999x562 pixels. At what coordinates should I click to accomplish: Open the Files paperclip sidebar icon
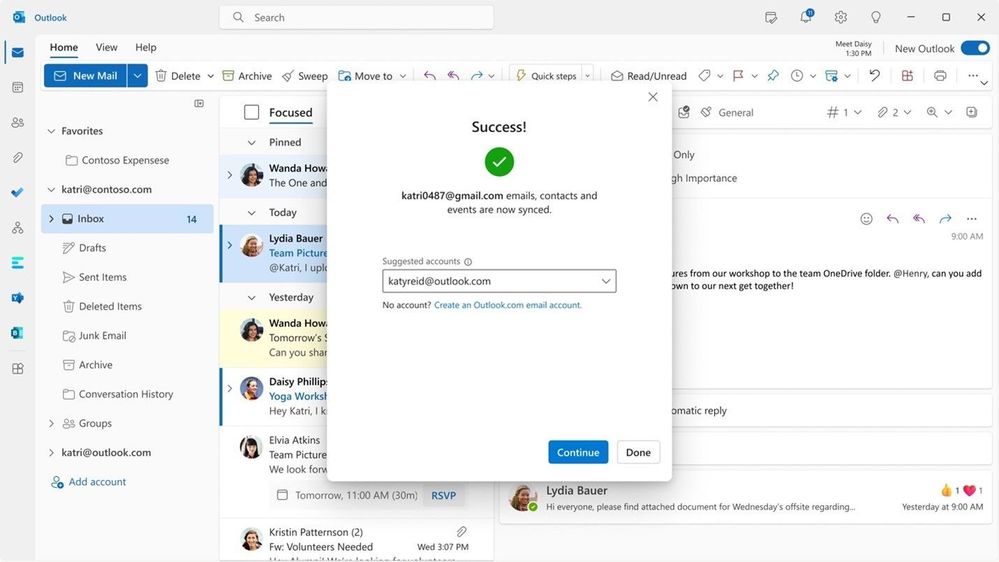[18, 157]
